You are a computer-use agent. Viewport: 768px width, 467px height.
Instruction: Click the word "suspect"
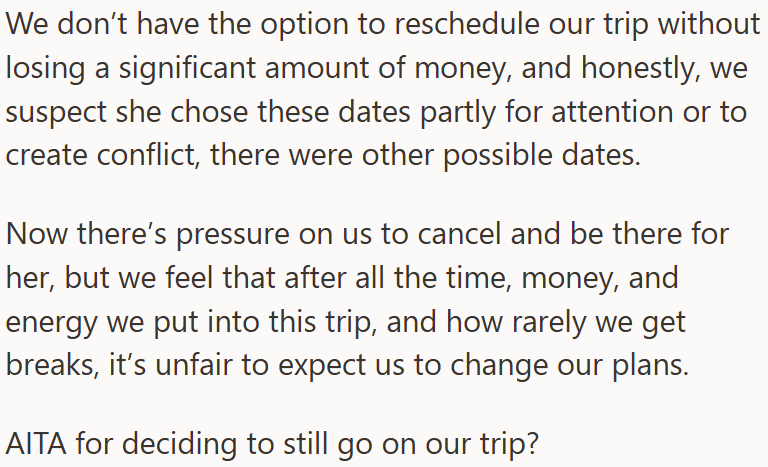click(56, 113)
